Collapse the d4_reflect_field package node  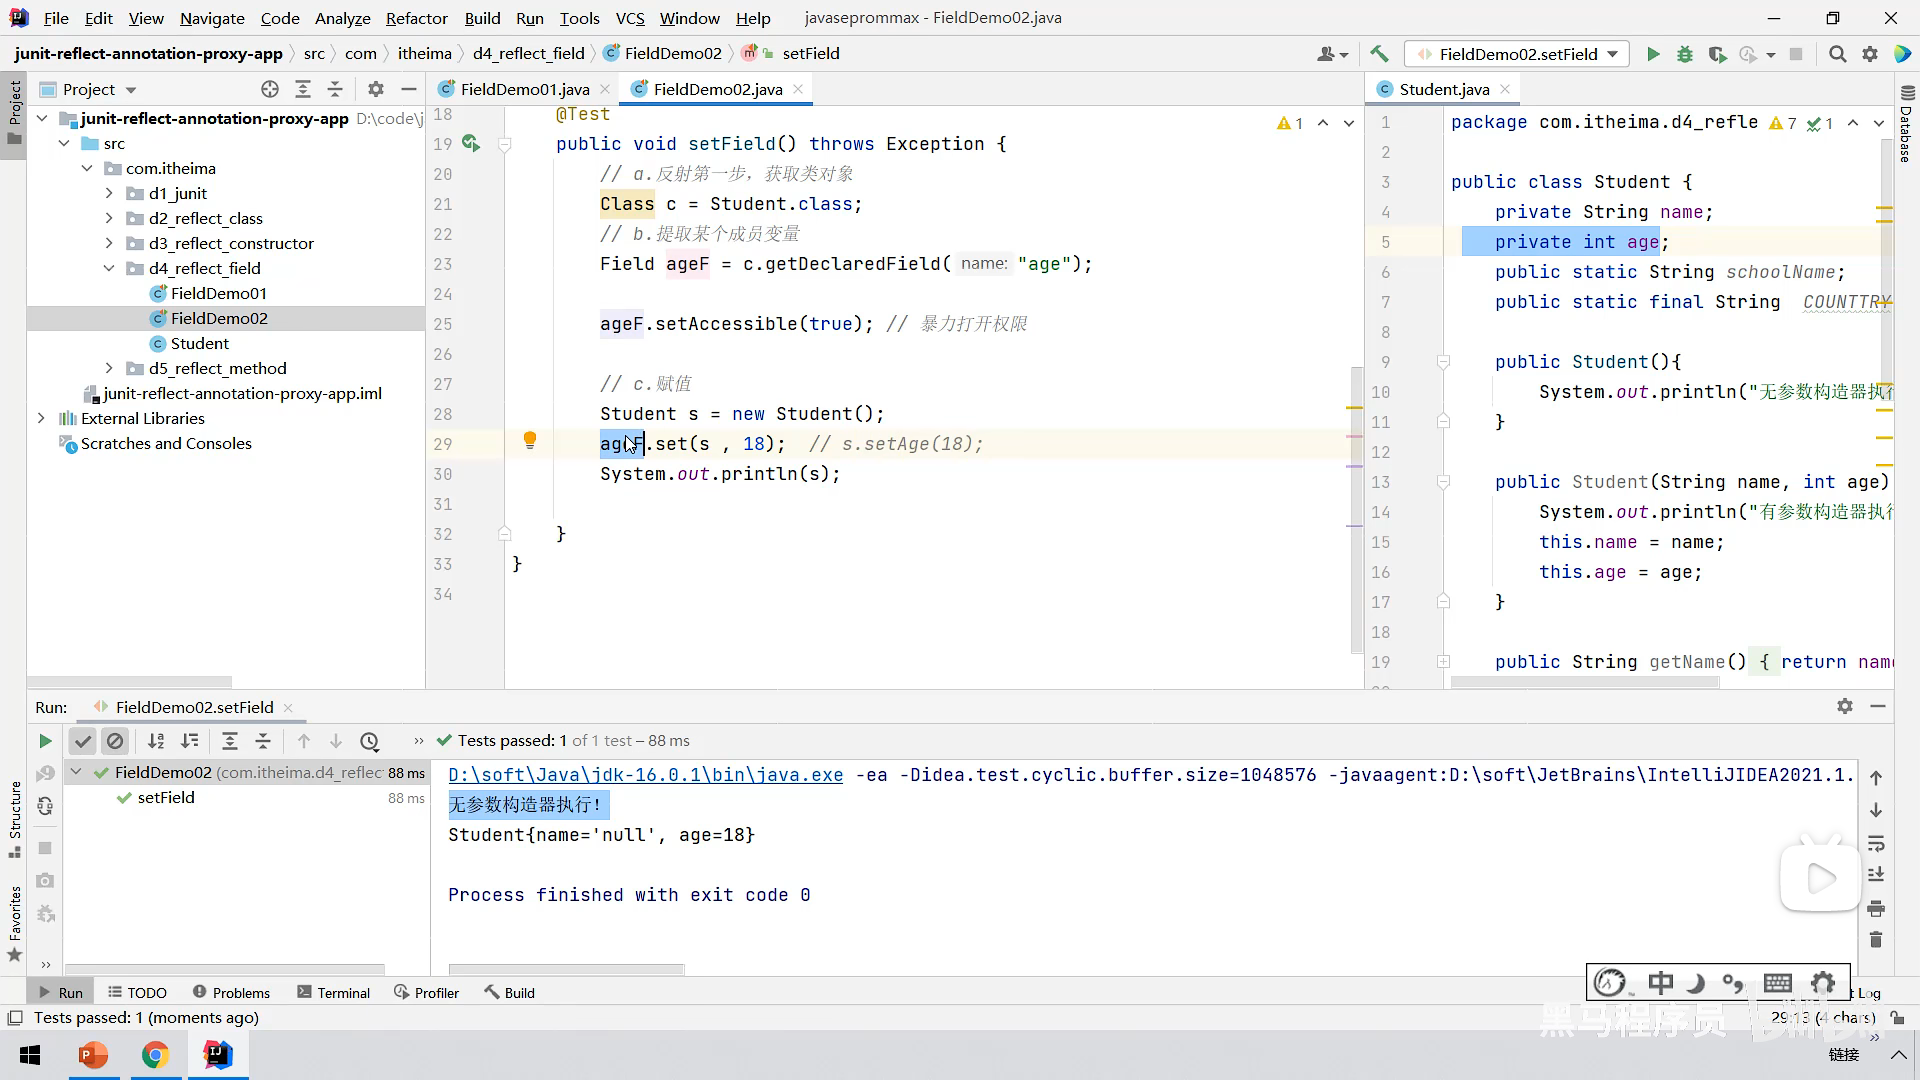[109, 268]
